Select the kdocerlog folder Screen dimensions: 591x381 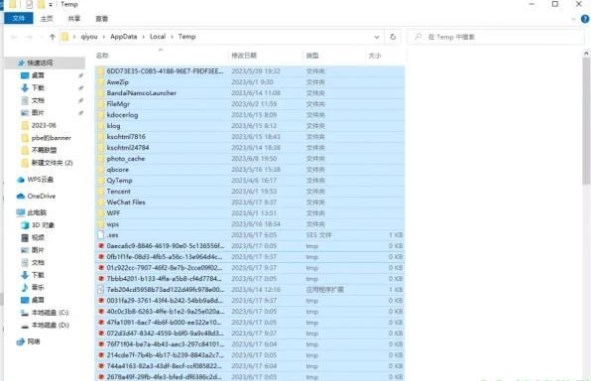click(x=250, y=115)
